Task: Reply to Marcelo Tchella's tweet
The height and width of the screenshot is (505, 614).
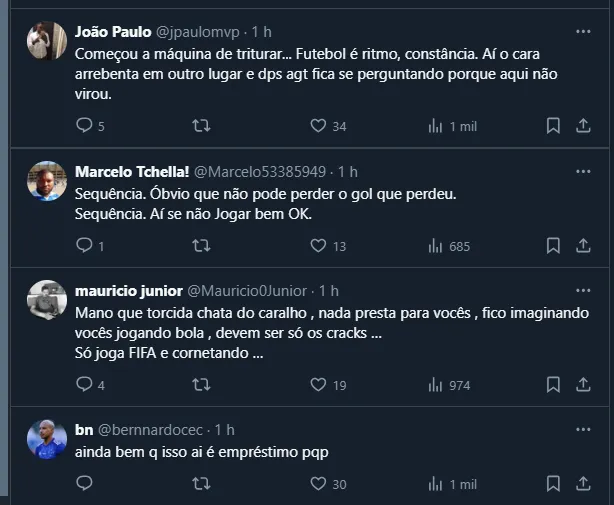Action: pos(84,245)
